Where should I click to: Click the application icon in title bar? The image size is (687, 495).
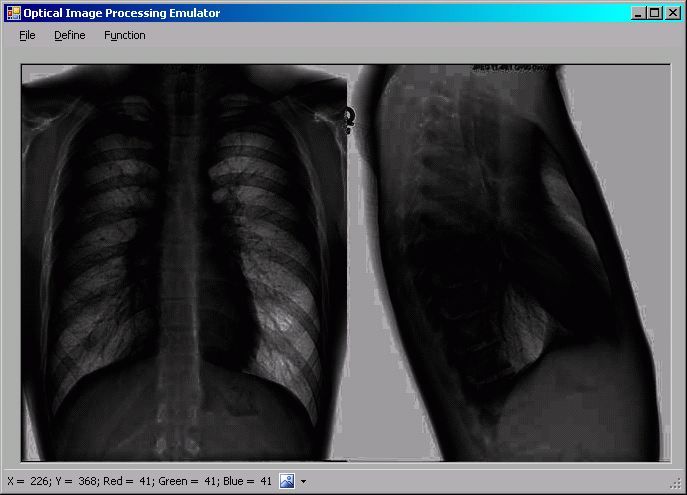13,13
